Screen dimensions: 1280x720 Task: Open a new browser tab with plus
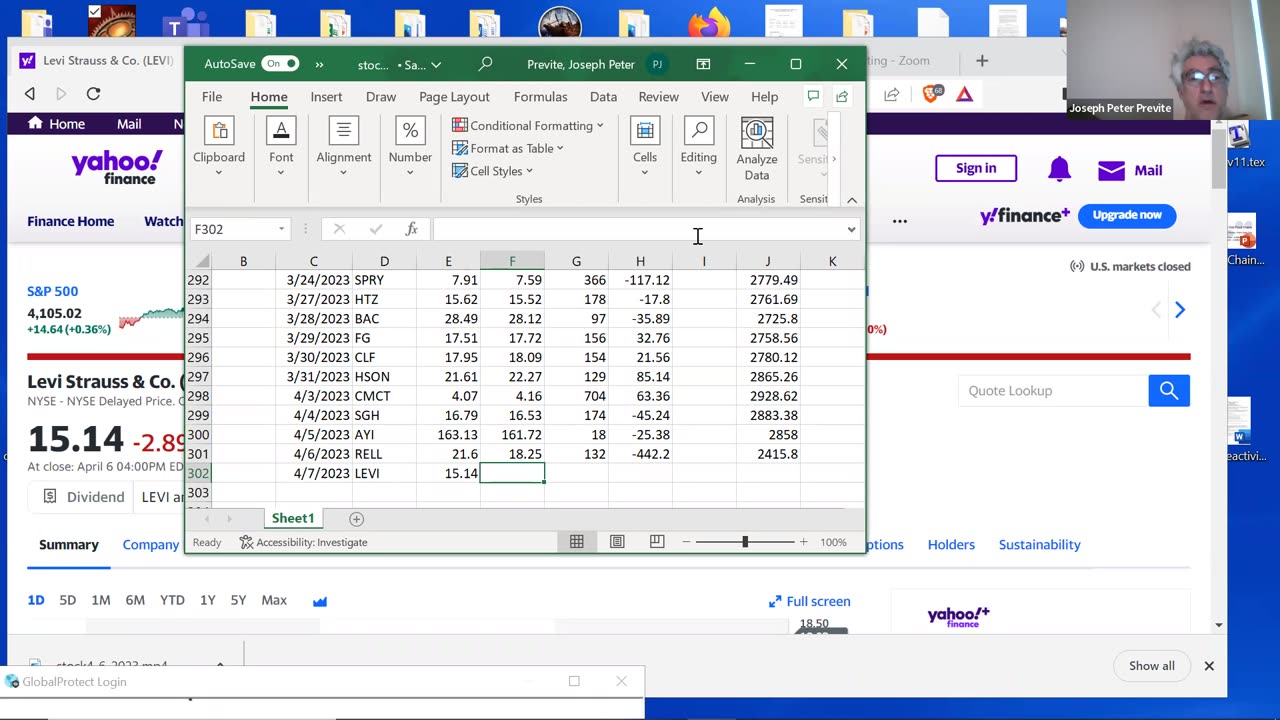pos(982,60)
